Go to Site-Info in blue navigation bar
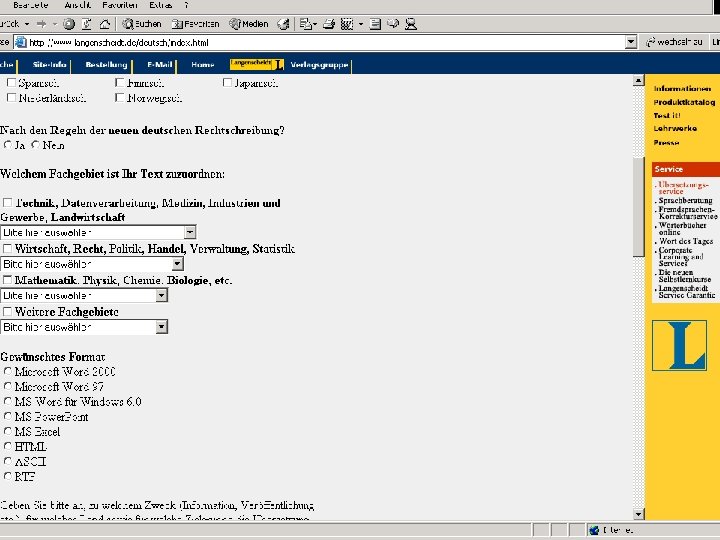 coord(50,65)
